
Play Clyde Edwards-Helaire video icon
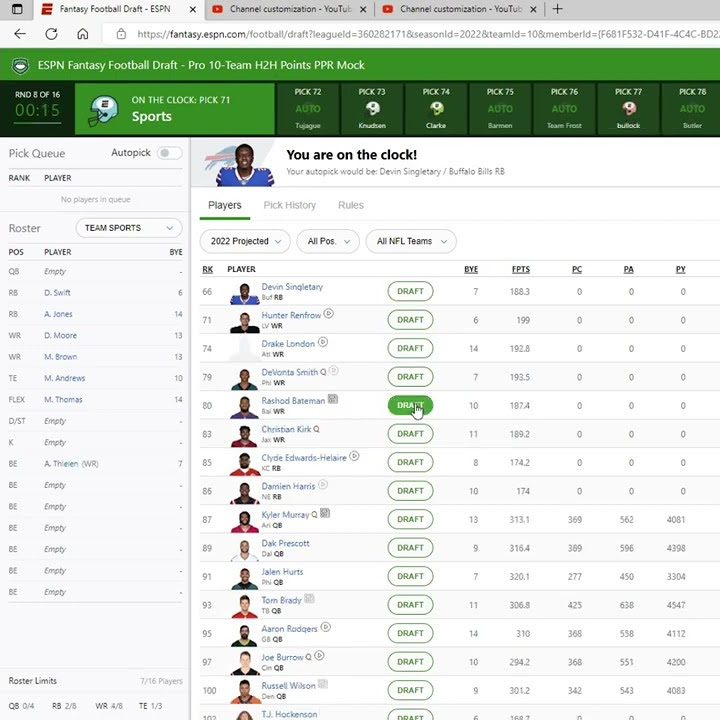(354, 456)
